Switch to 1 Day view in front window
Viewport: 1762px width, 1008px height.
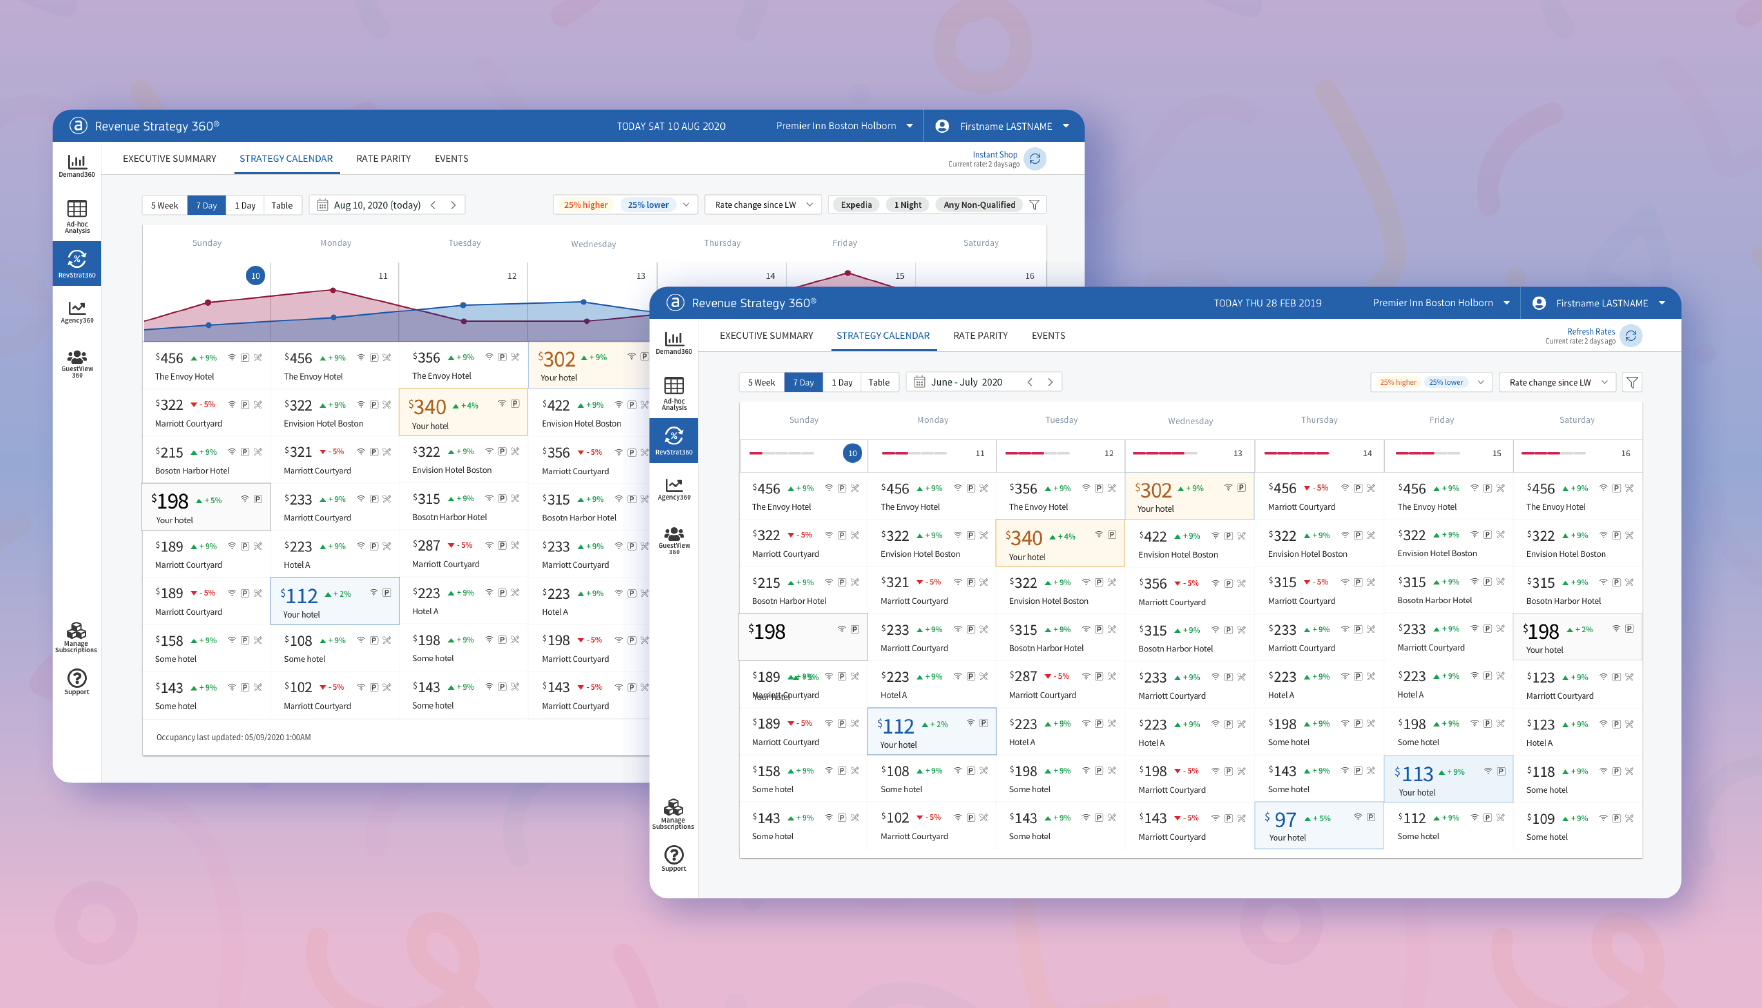pyautogui.click(x=842, y=382)
